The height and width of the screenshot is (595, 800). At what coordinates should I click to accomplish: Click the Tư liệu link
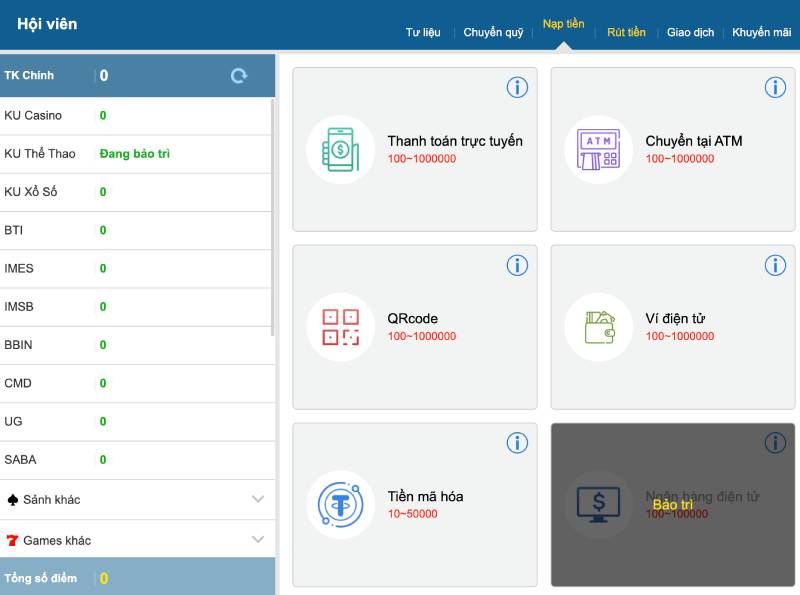pos(423,32)
